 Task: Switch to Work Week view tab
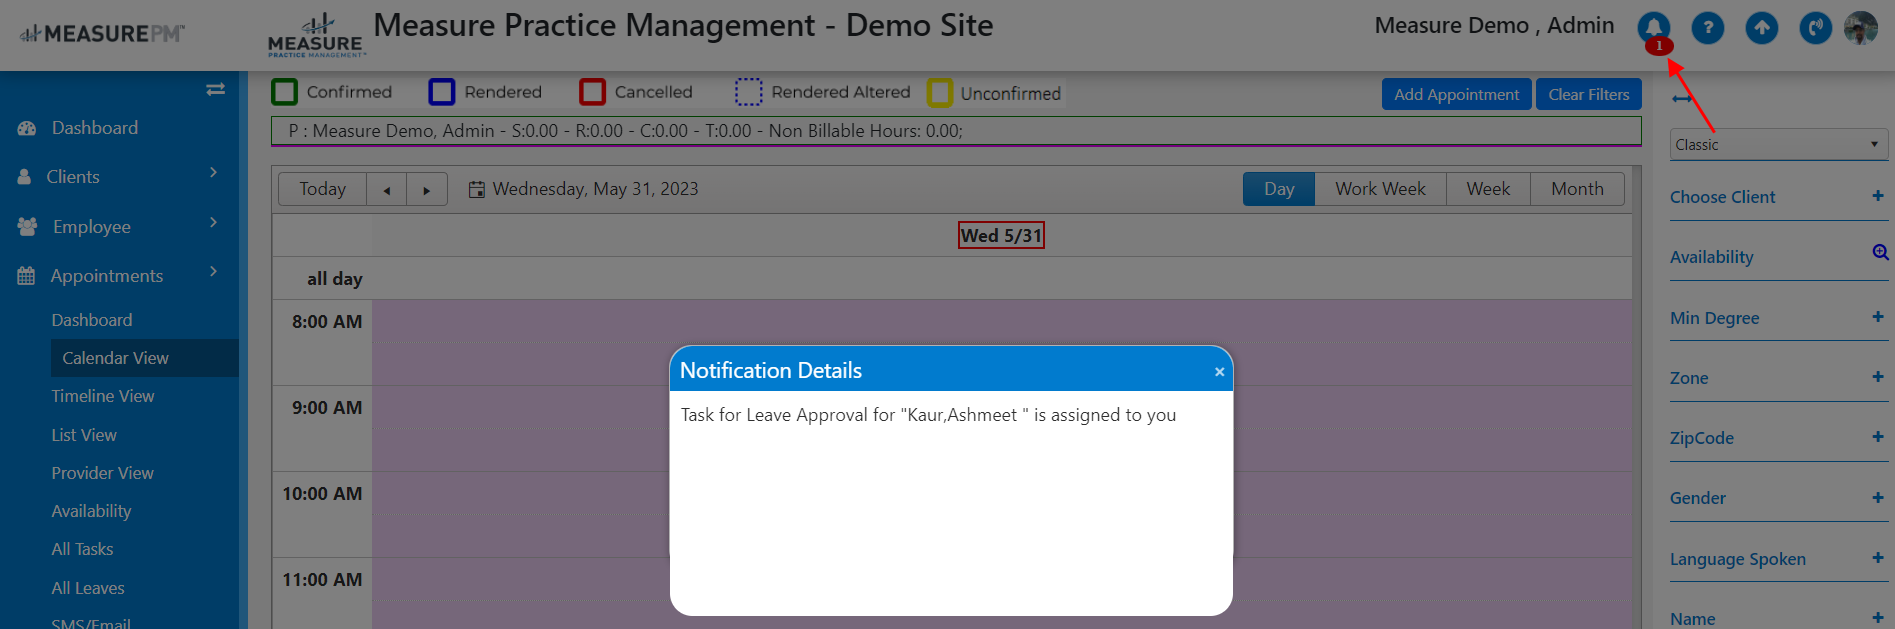tap(1380, 189)
